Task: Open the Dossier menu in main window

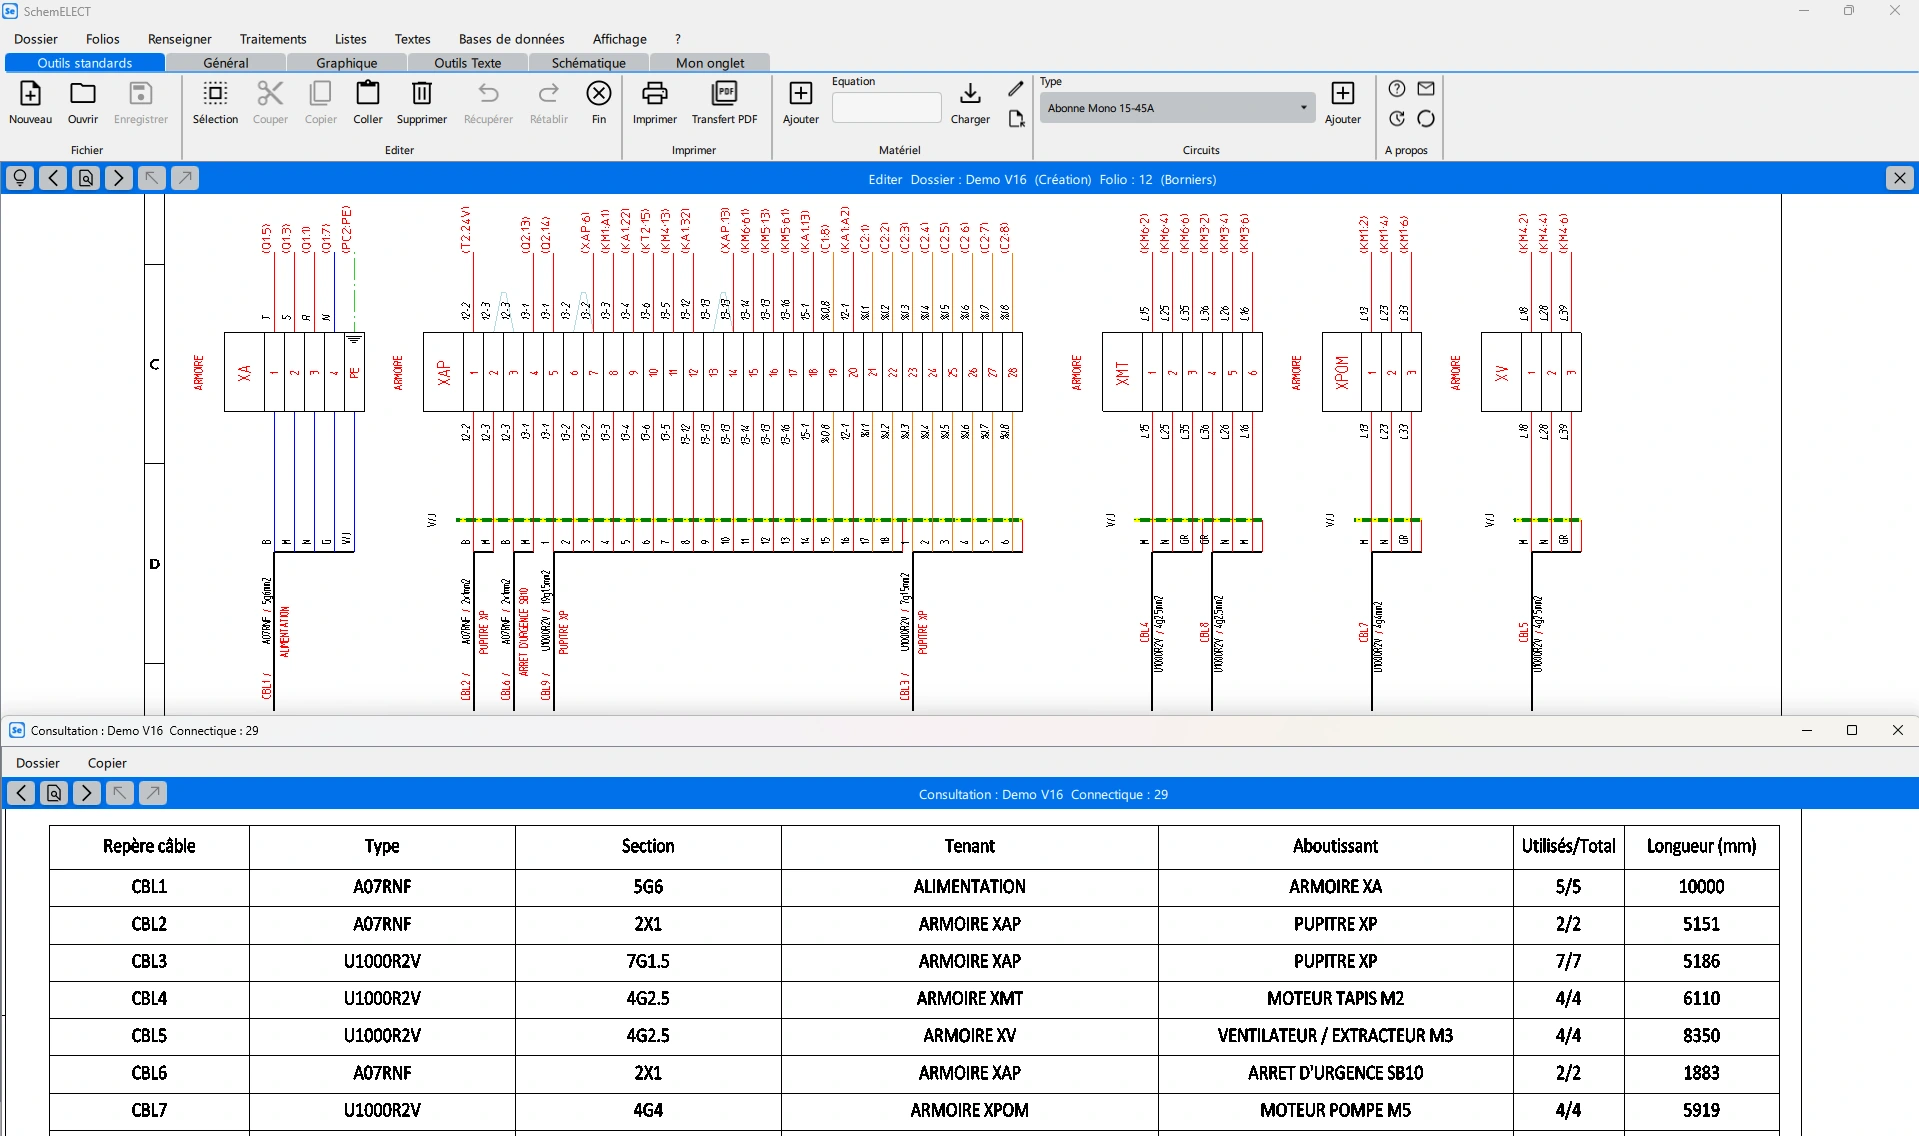Action: point(36,39)
